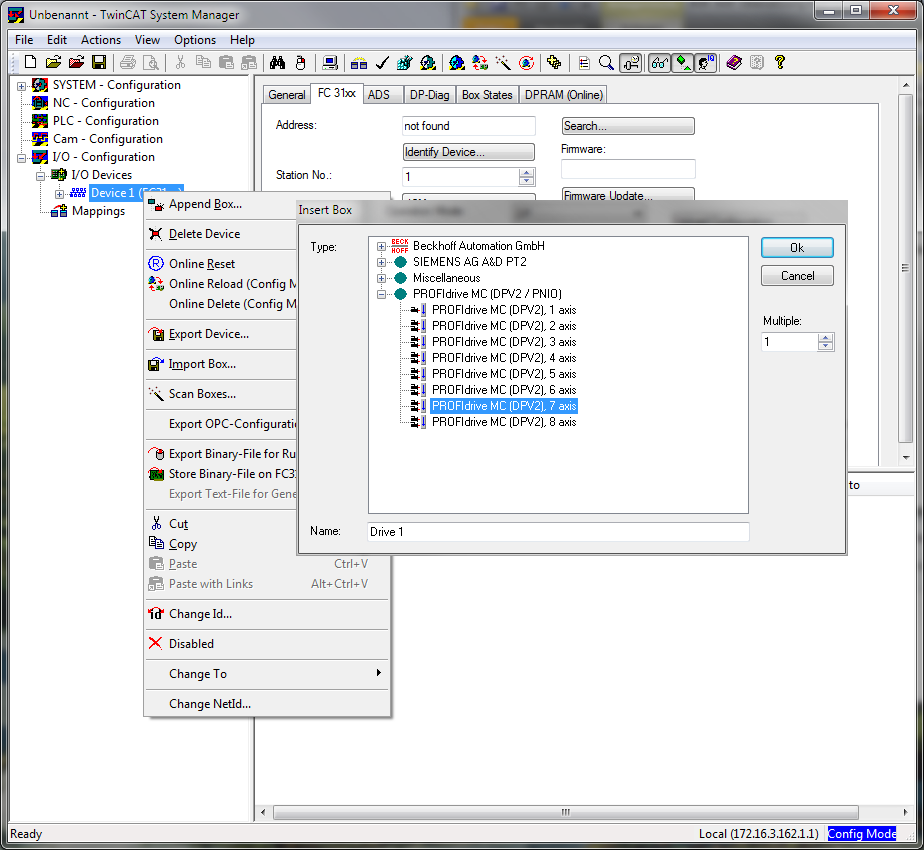Toggle the glasses Show Online Data button
Viewport: 924px width, 850px height.
[x=659, y=62]
